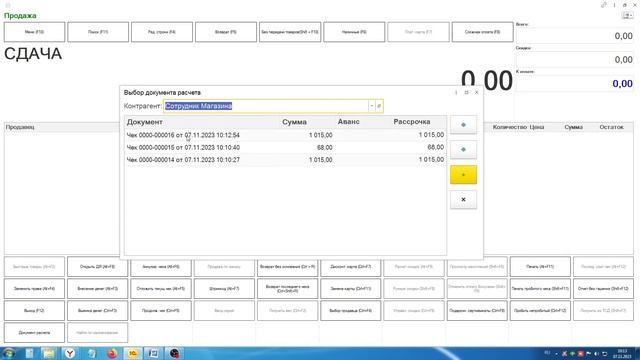Click Продолж. чек (Ctrl+F5) button

click(161, 311)
